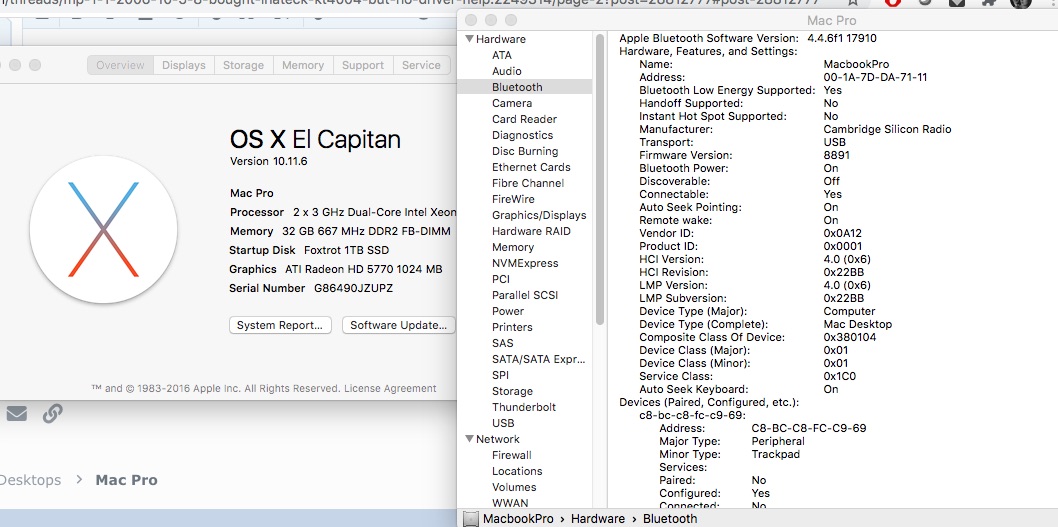Screen dimensions: 1058x527
Task: Select NVMExpress in sidebar
Action: (525, 263)
